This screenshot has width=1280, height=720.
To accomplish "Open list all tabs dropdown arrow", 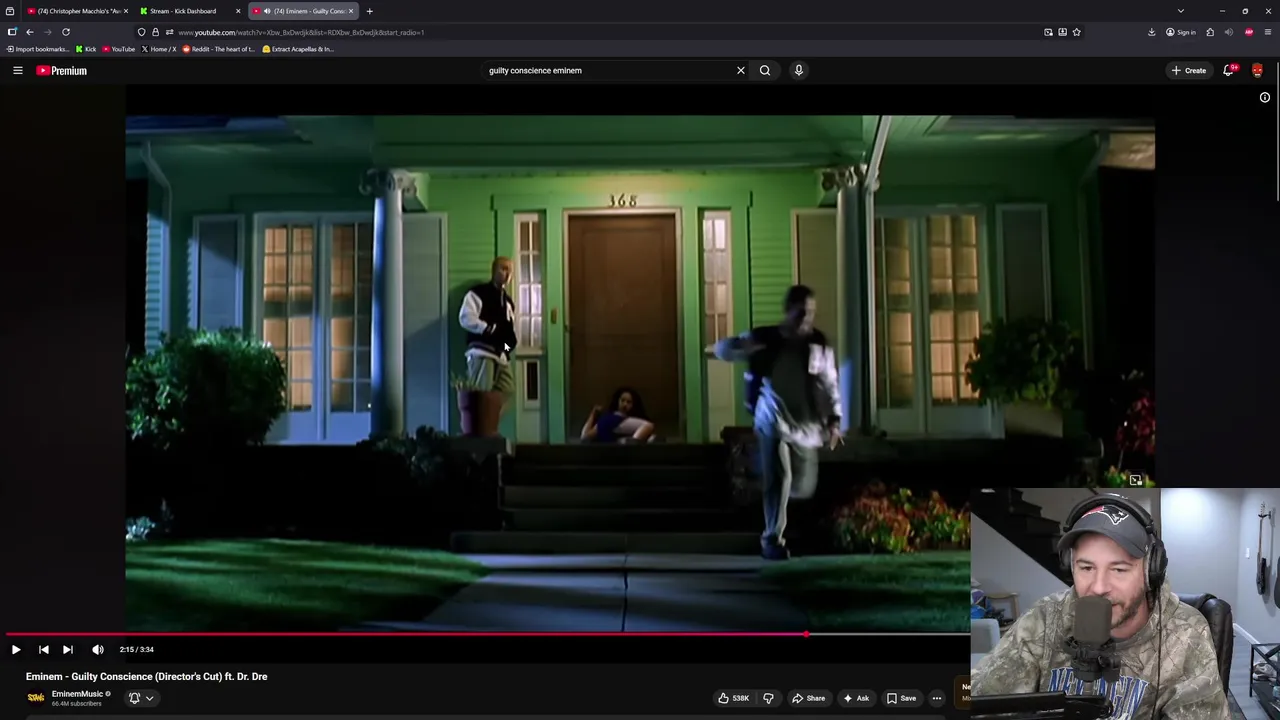I will [1181, 11].
